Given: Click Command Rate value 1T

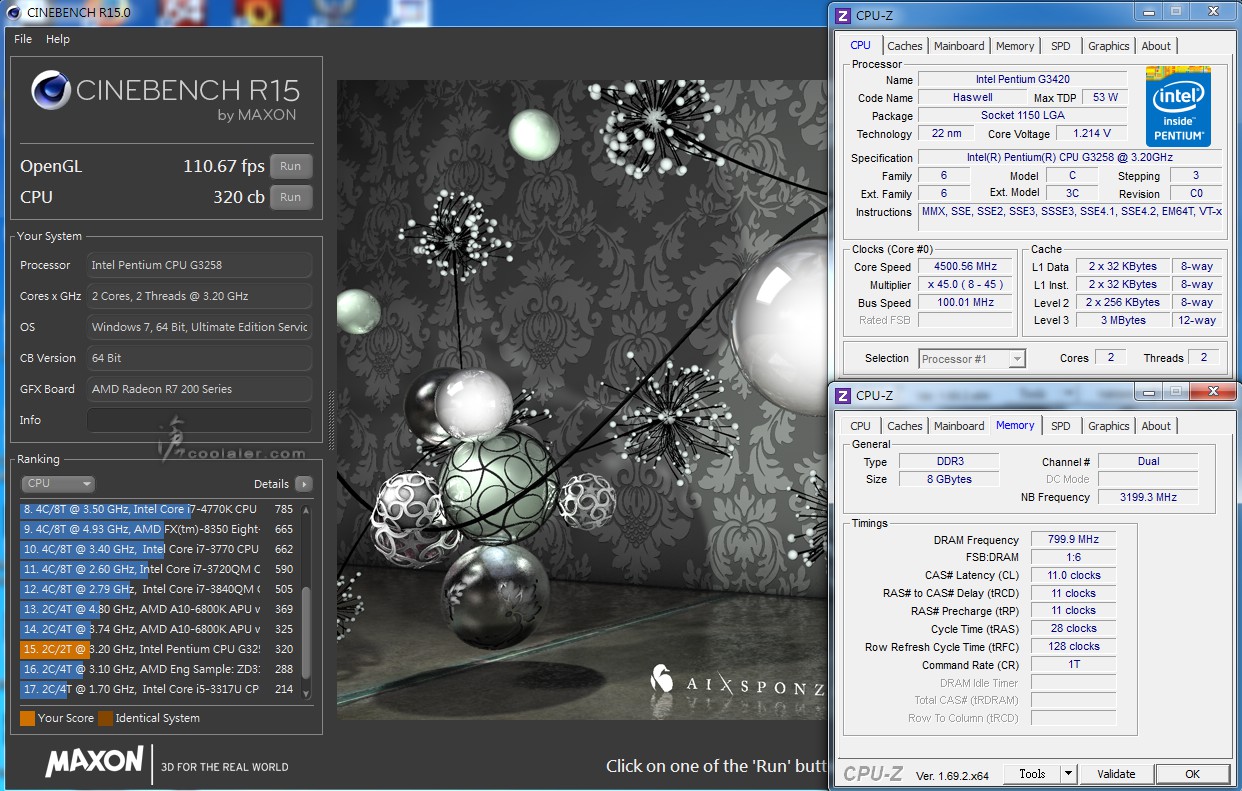Looking at the screenshot, I should pyautogui.click(x=1073, y=665).
